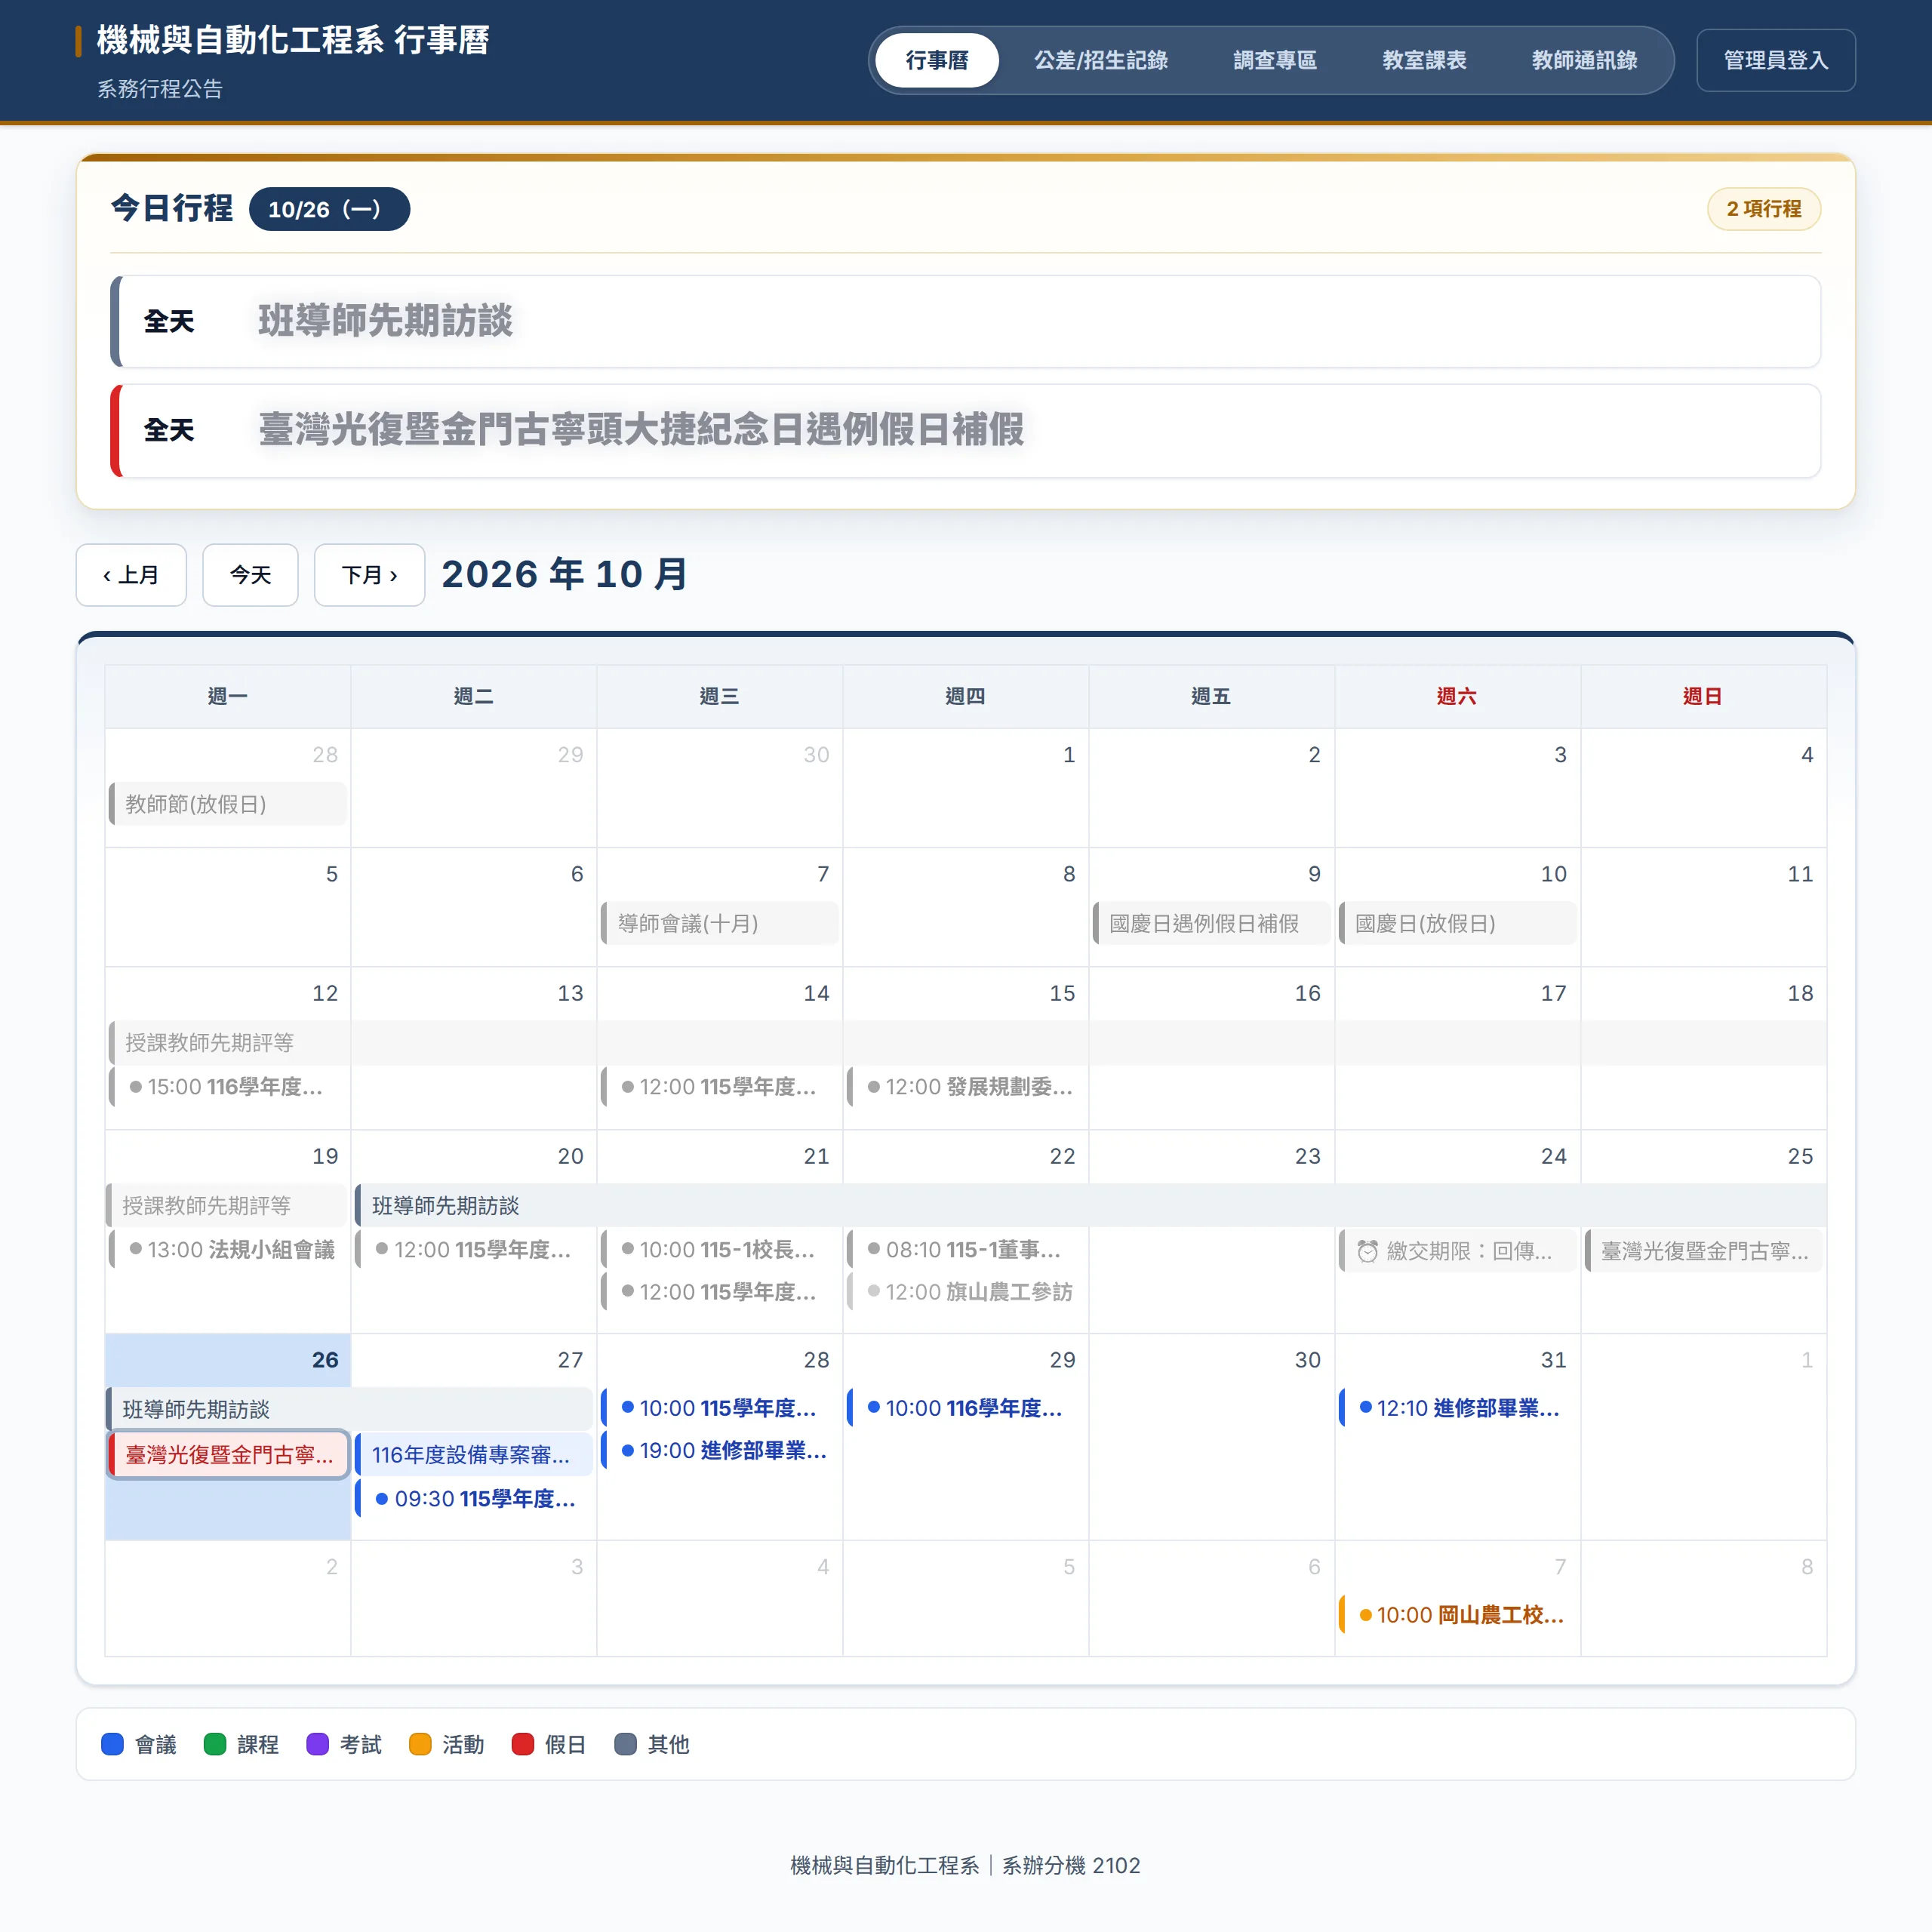Open 10:00 116學年度 event on the 29th
The width and height of the screenshot is (1932, 1932).
pyautogui.click(x=966, y=1408)
